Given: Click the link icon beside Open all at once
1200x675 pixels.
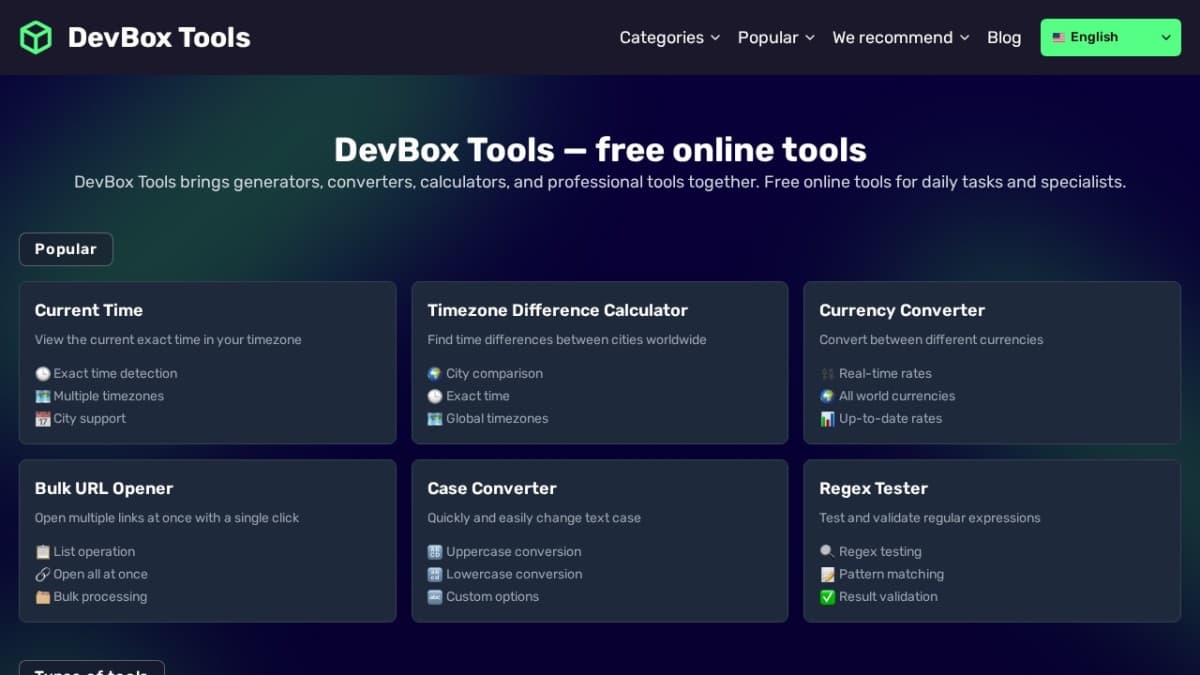Looking at the screenshot, I should (x=41, y=574).
